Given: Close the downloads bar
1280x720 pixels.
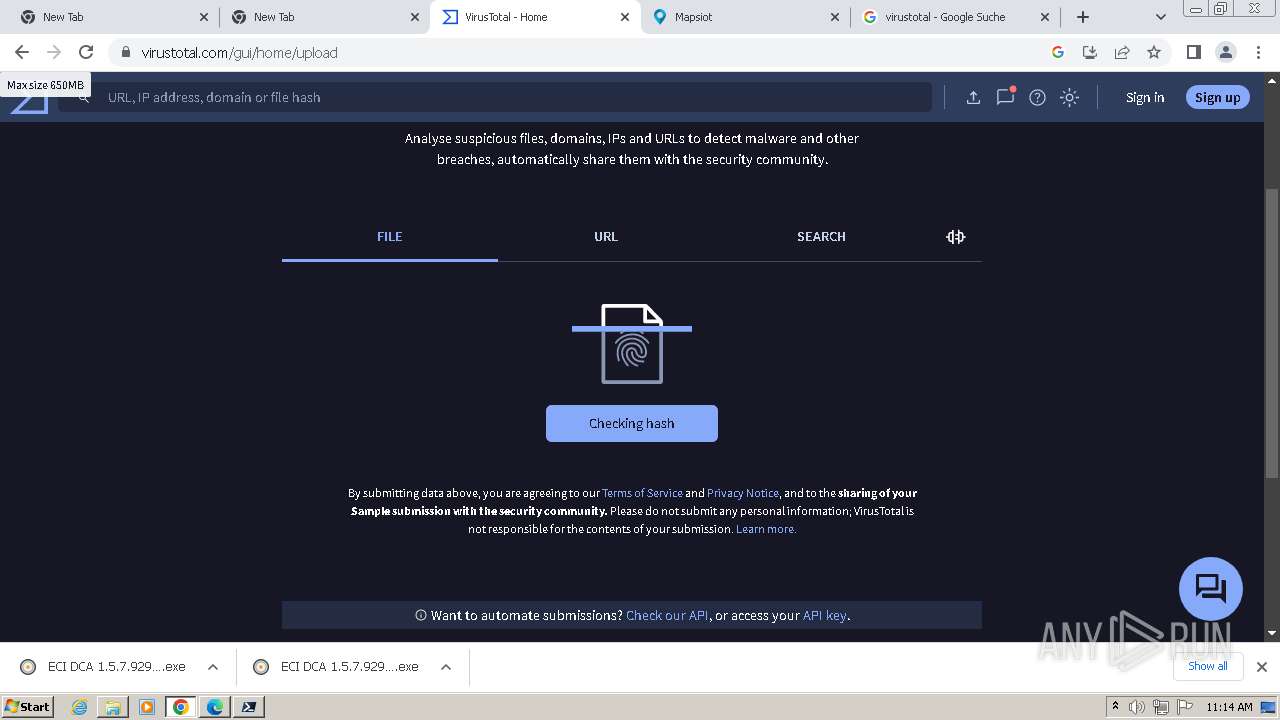Looking at the screenshot, I should tap(1262, 667).
